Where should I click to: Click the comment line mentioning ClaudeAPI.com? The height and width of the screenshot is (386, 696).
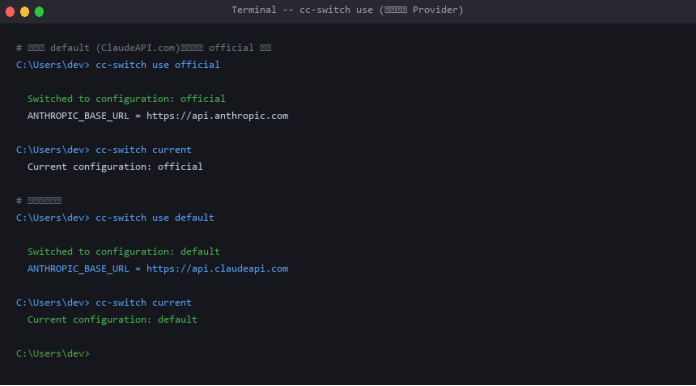coord(143,48)
